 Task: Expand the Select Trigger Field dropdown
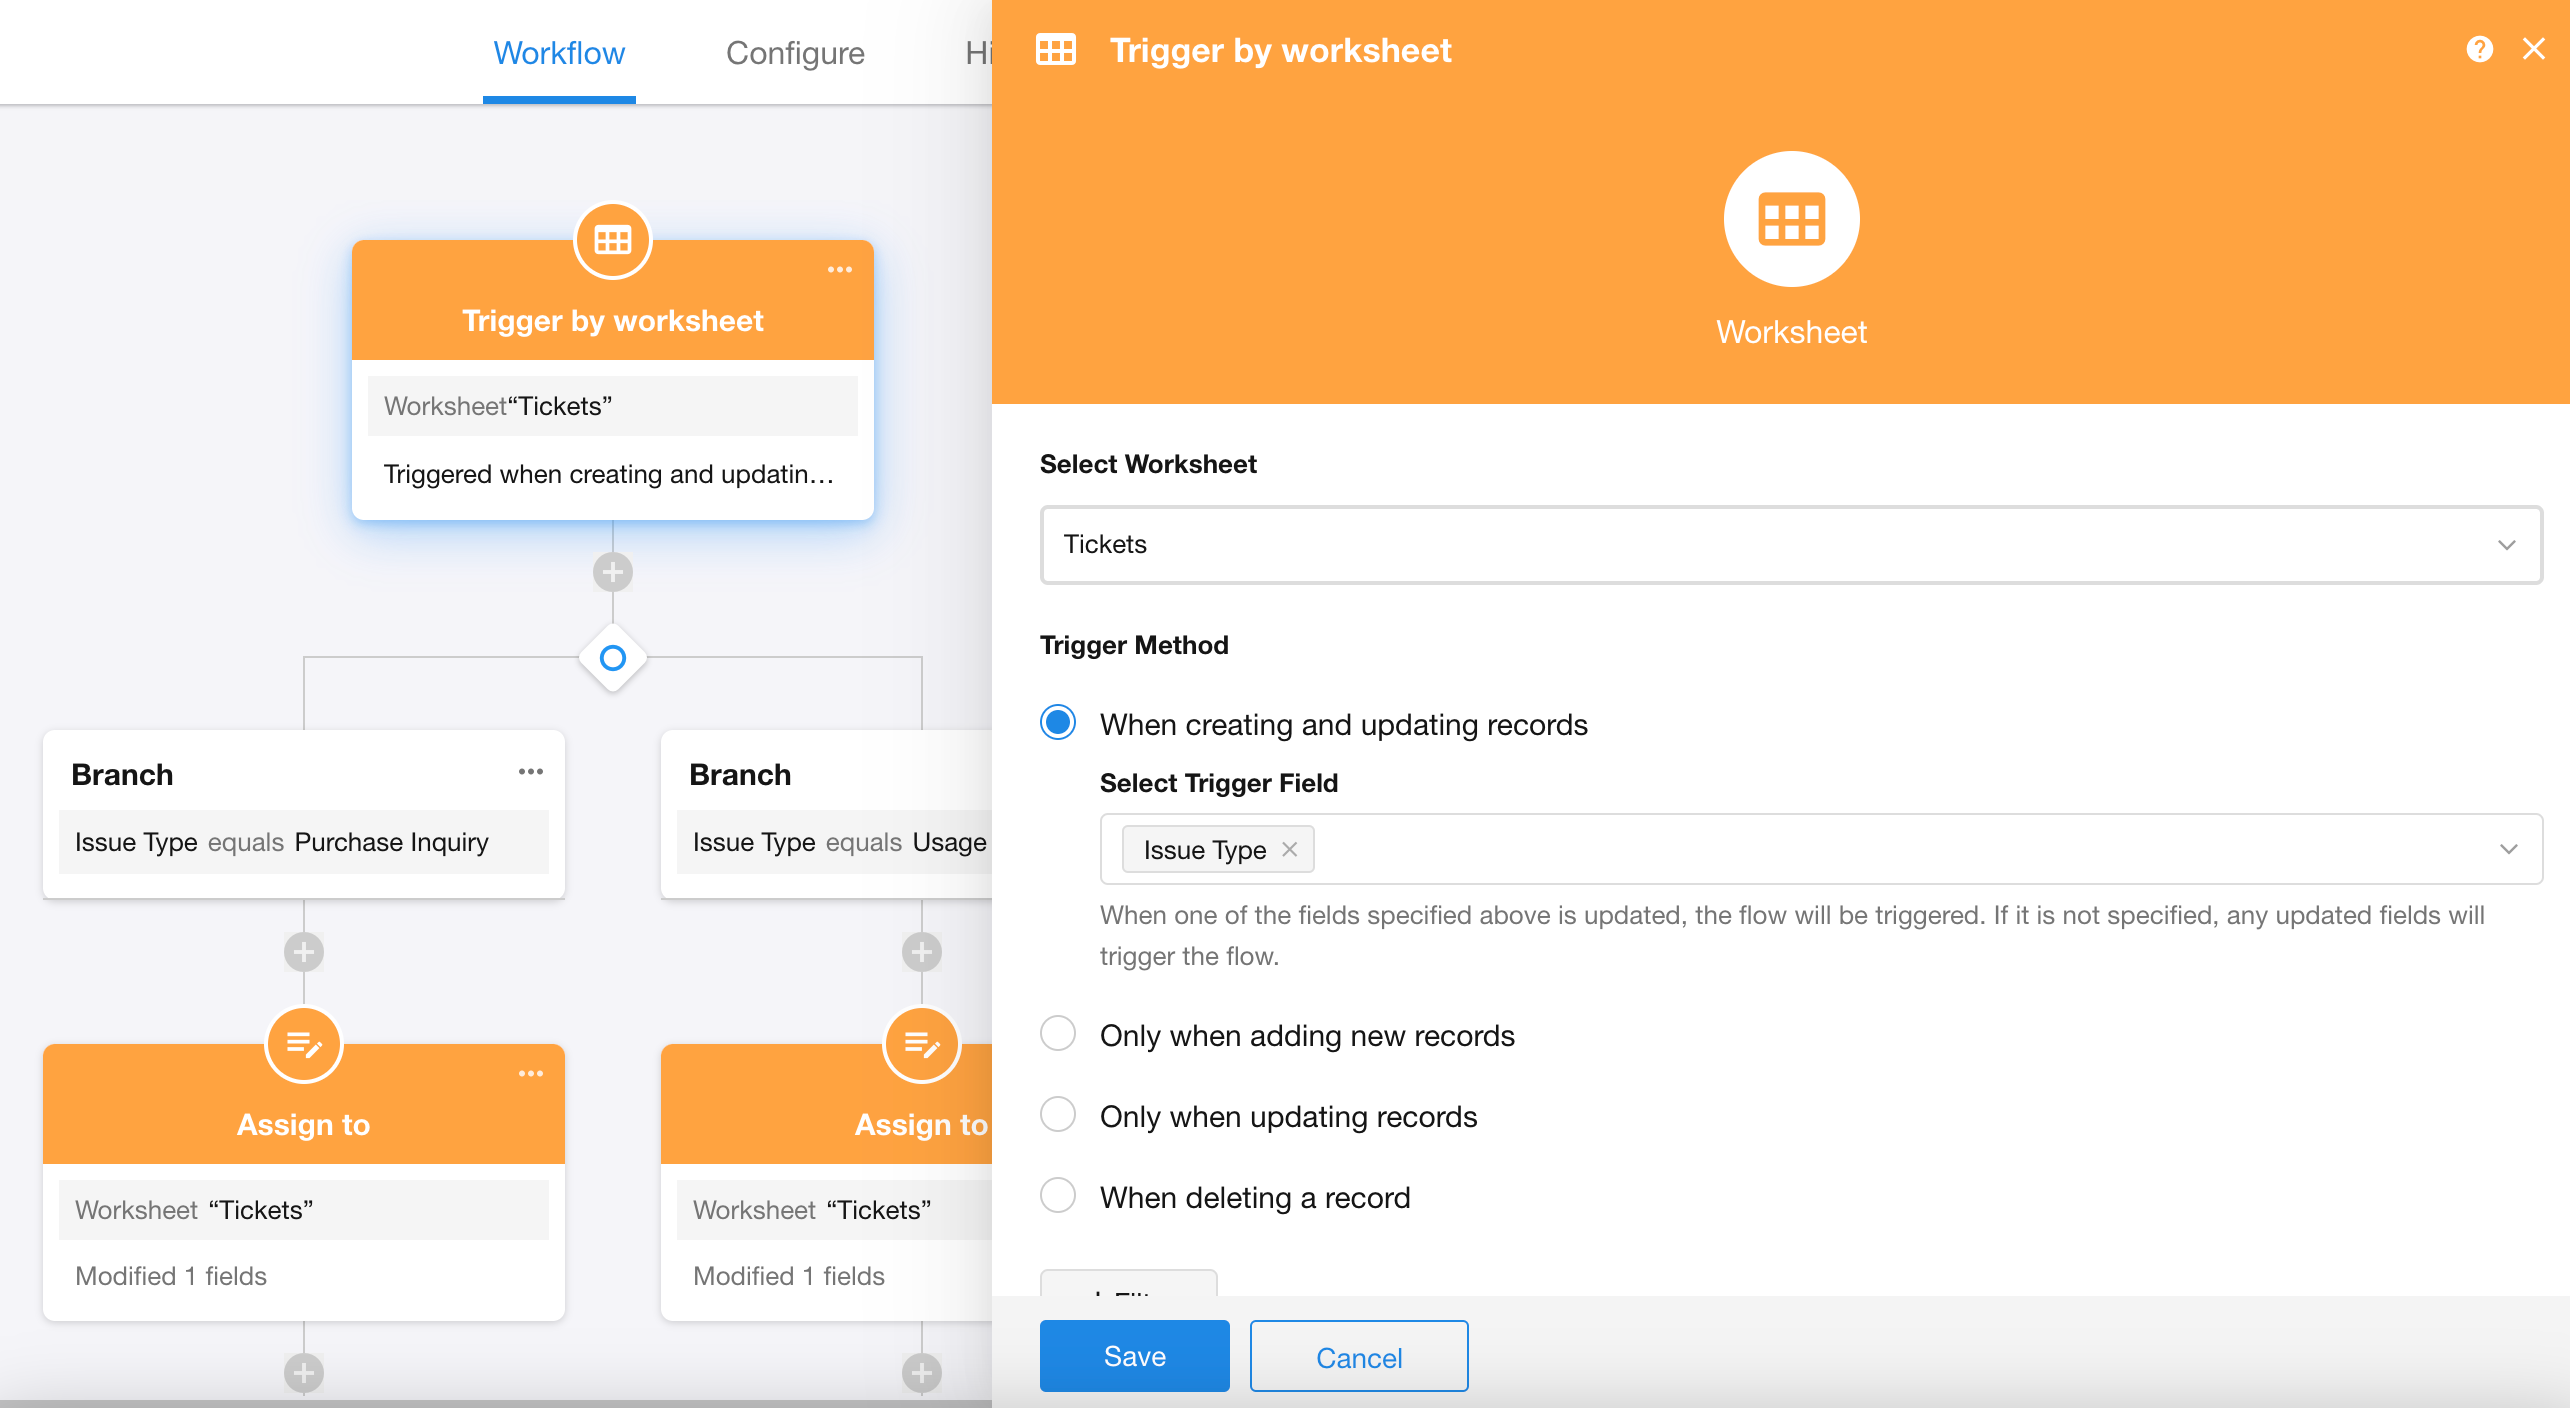point(2507,849)
